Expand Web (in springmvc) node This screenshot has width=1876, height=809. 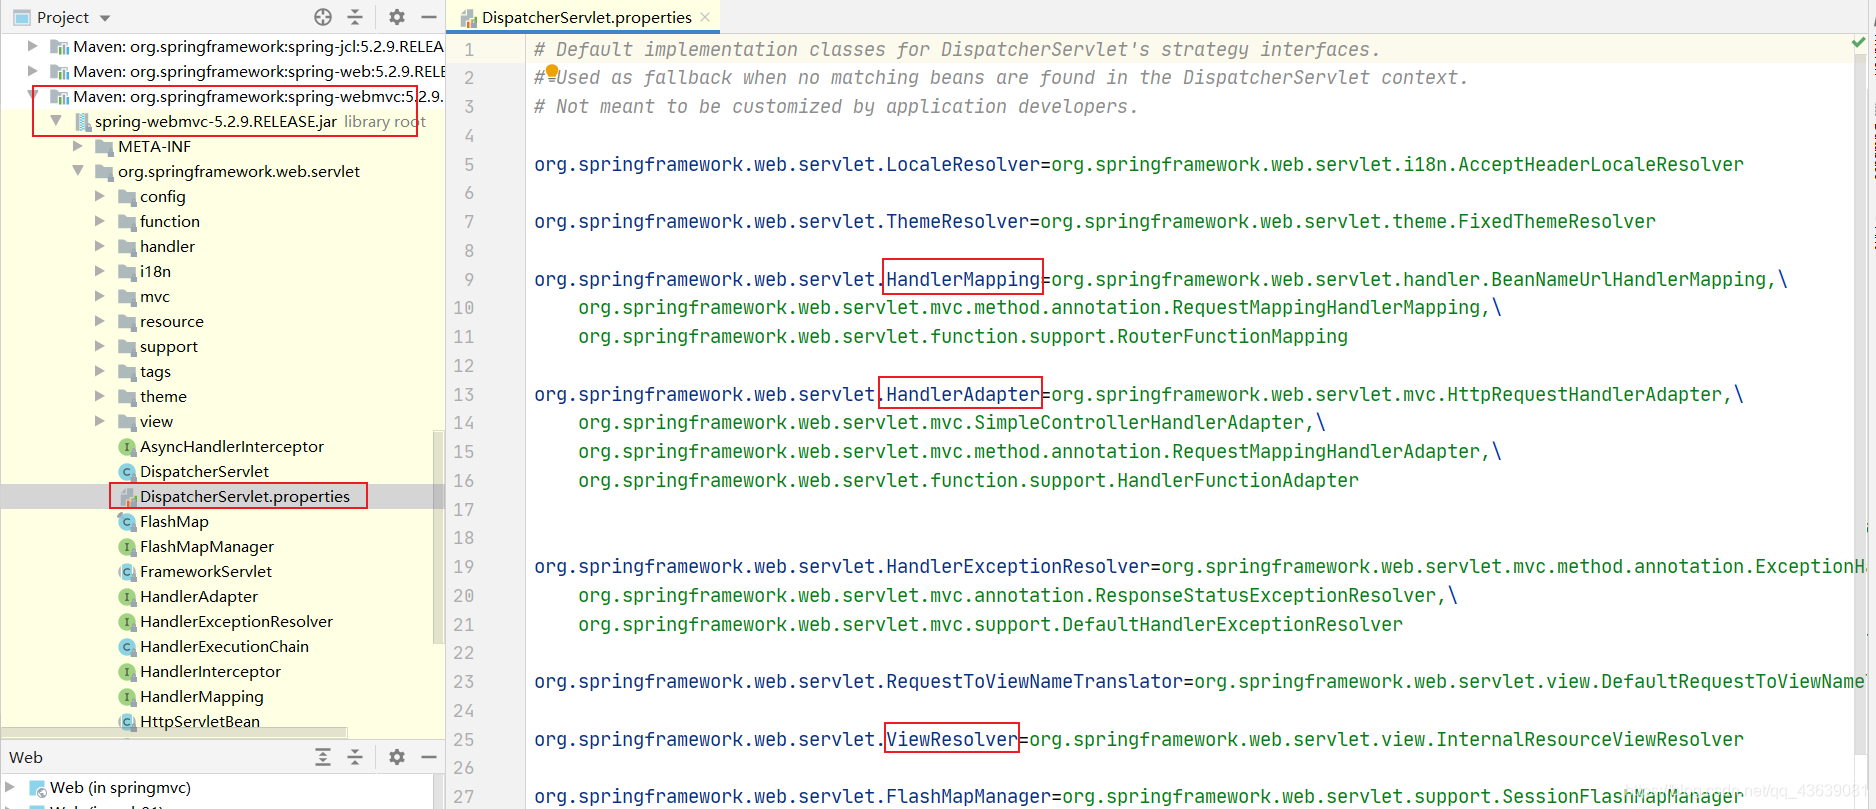[10, 787]
